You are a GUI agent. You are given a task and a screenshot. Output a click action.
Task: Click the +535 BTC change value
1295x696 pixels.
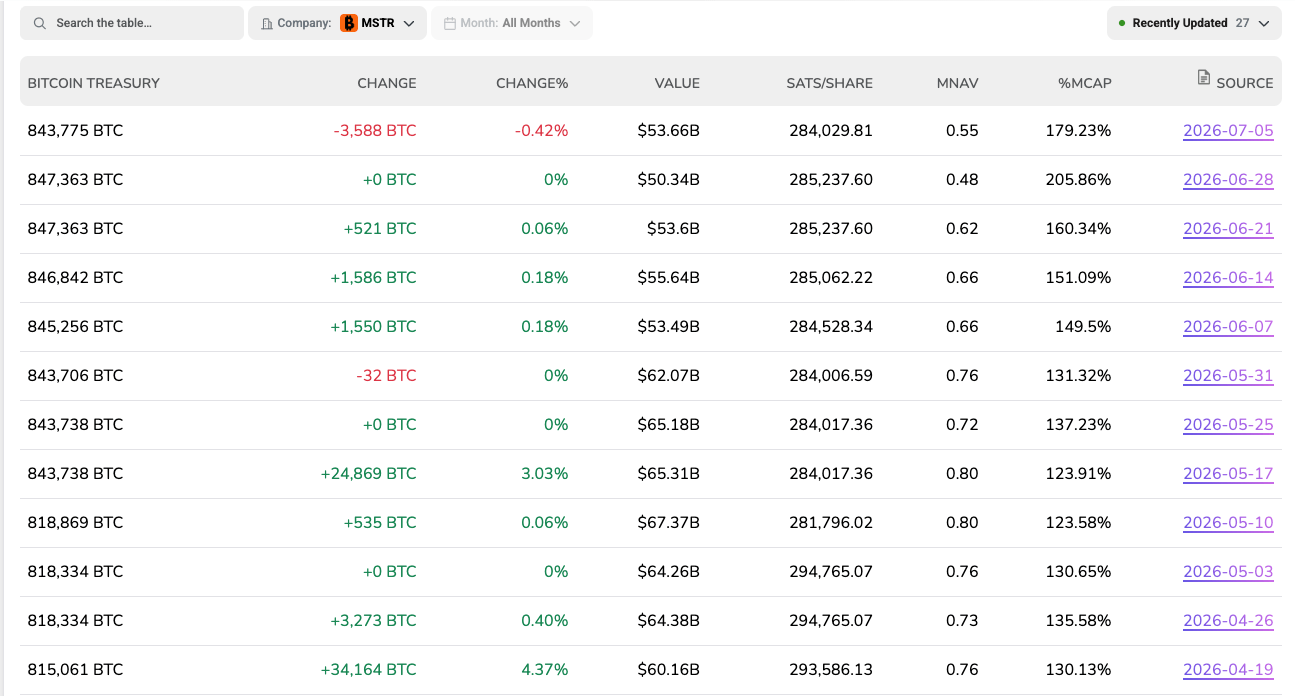380,523
